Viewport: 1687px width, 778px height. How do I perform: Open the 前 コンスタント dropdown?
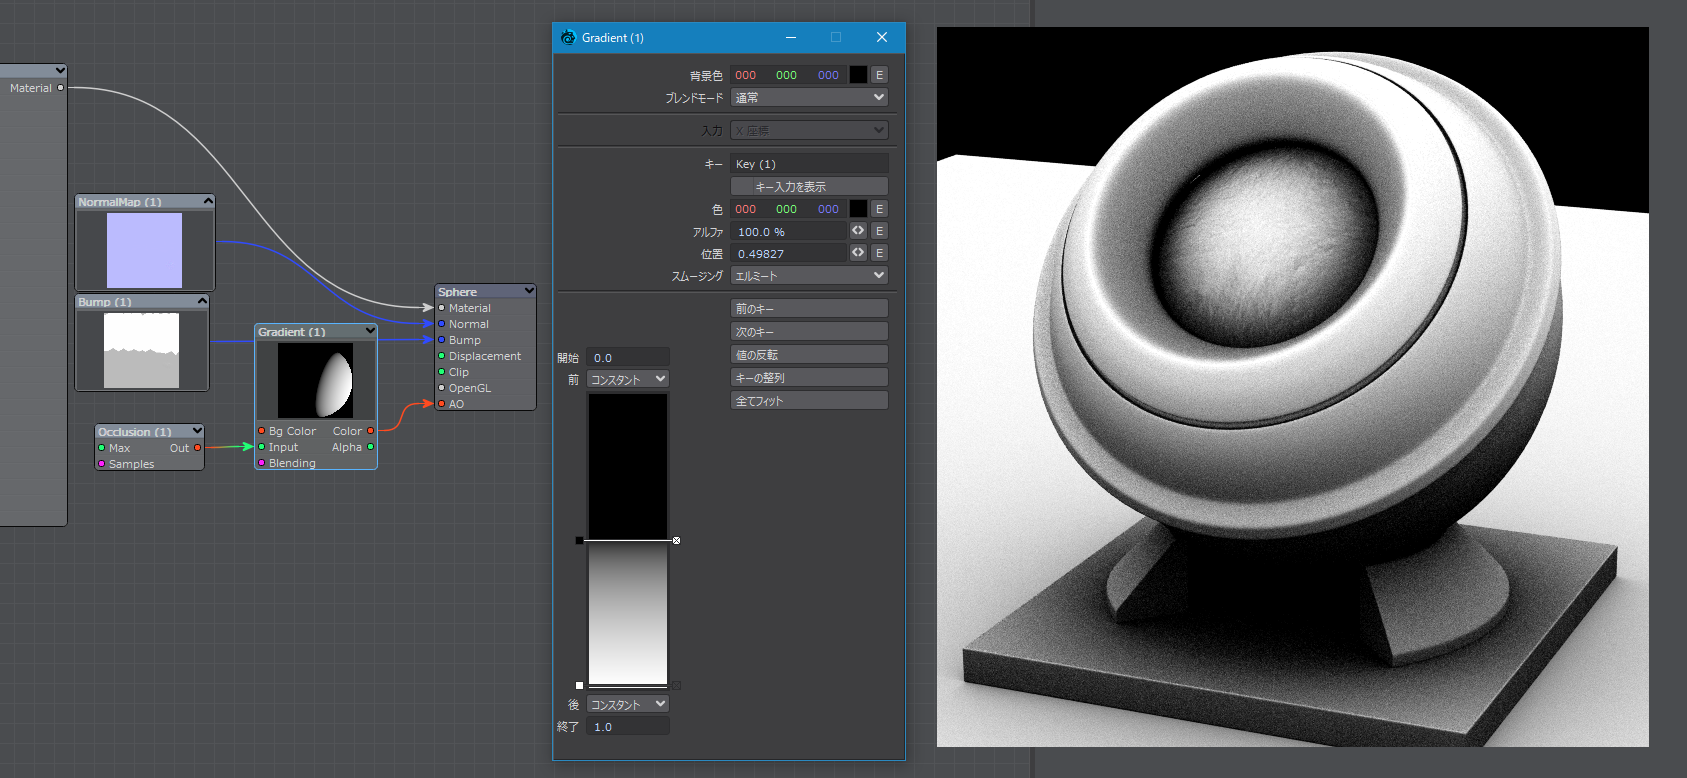click(x=627, y=379)
